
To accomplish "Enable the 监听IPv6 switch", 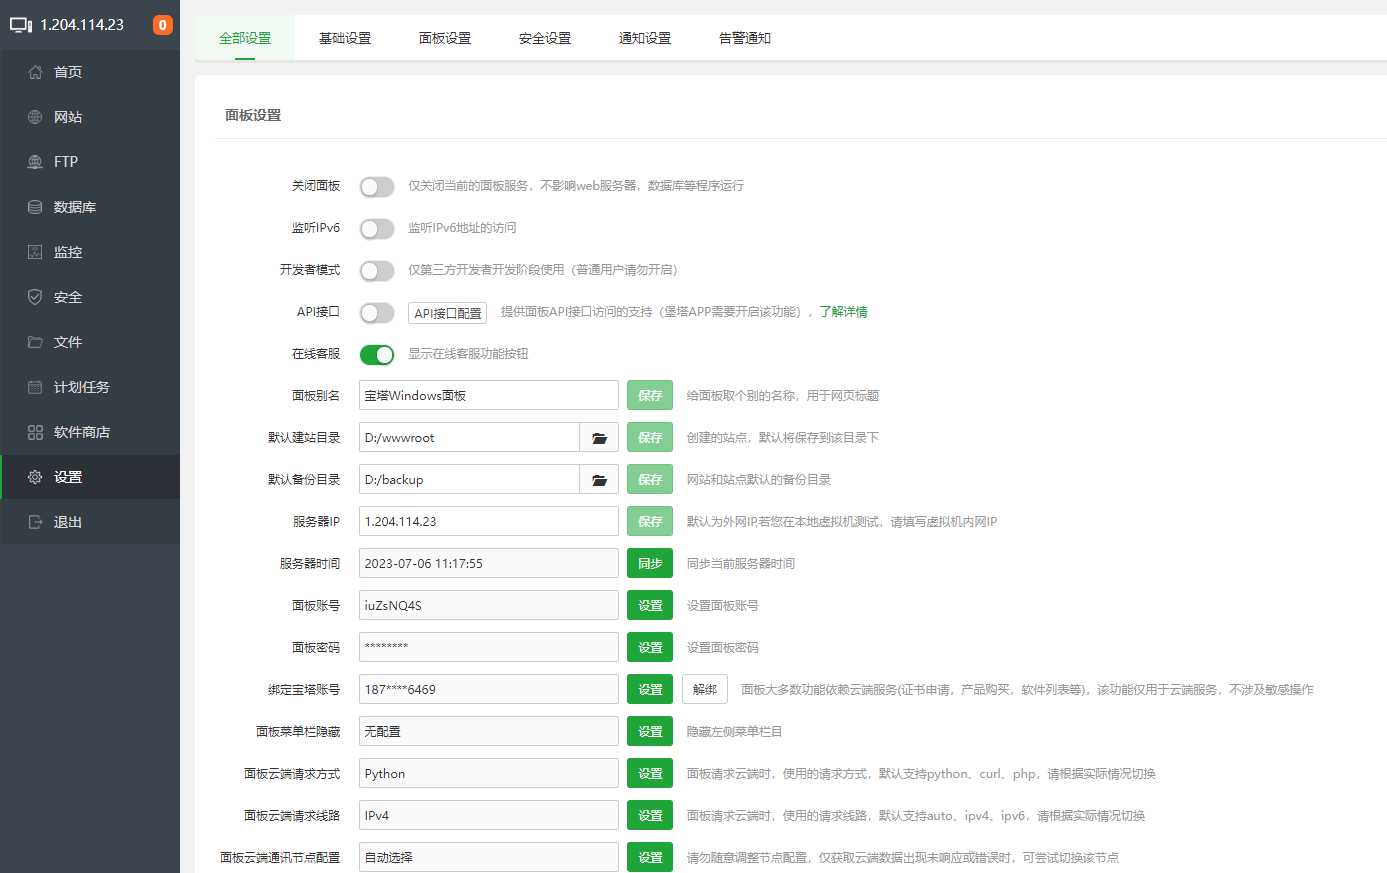I will pyautogui.click(x=377, y=229).
